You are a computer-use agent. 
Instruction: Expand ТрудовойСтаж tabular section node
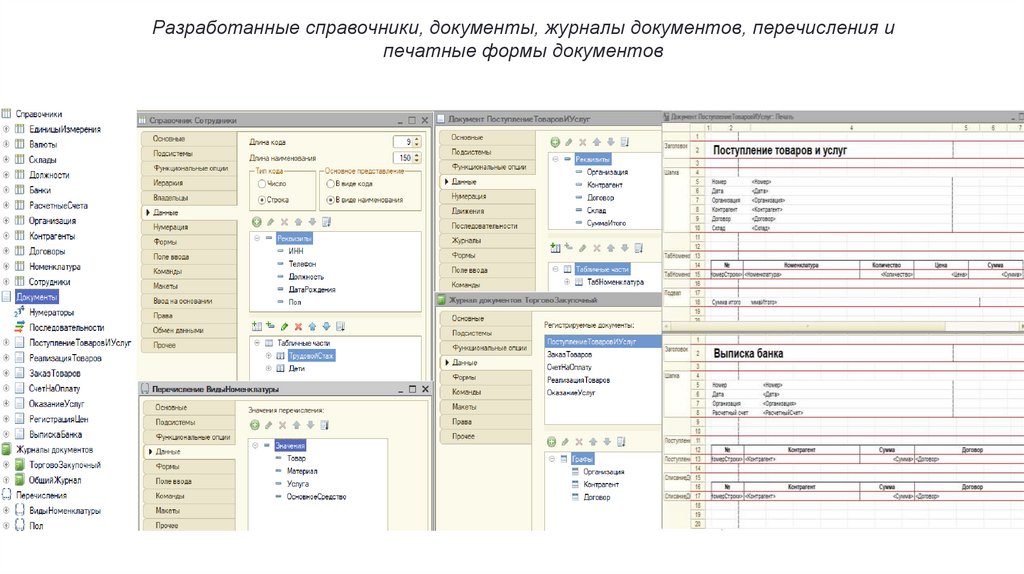268,355
